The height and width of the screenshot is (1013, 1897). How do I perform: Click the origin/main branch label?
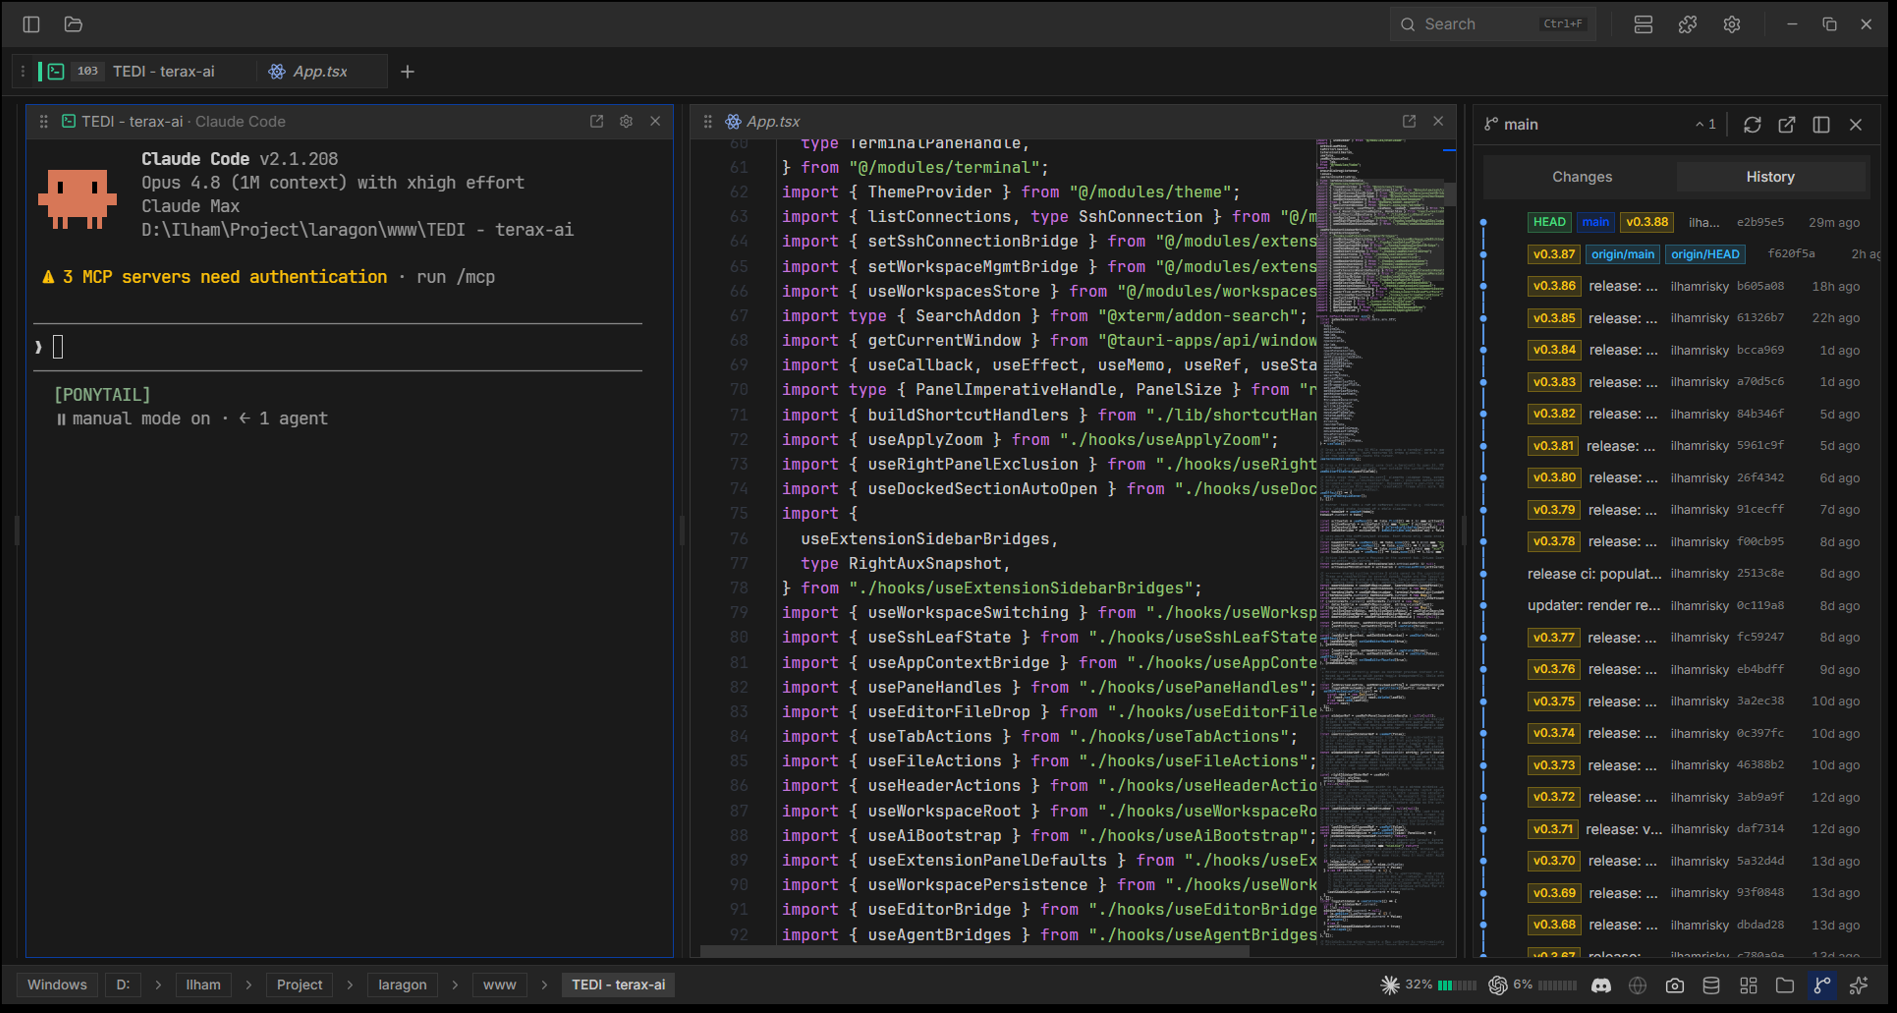pos(1622,254)
